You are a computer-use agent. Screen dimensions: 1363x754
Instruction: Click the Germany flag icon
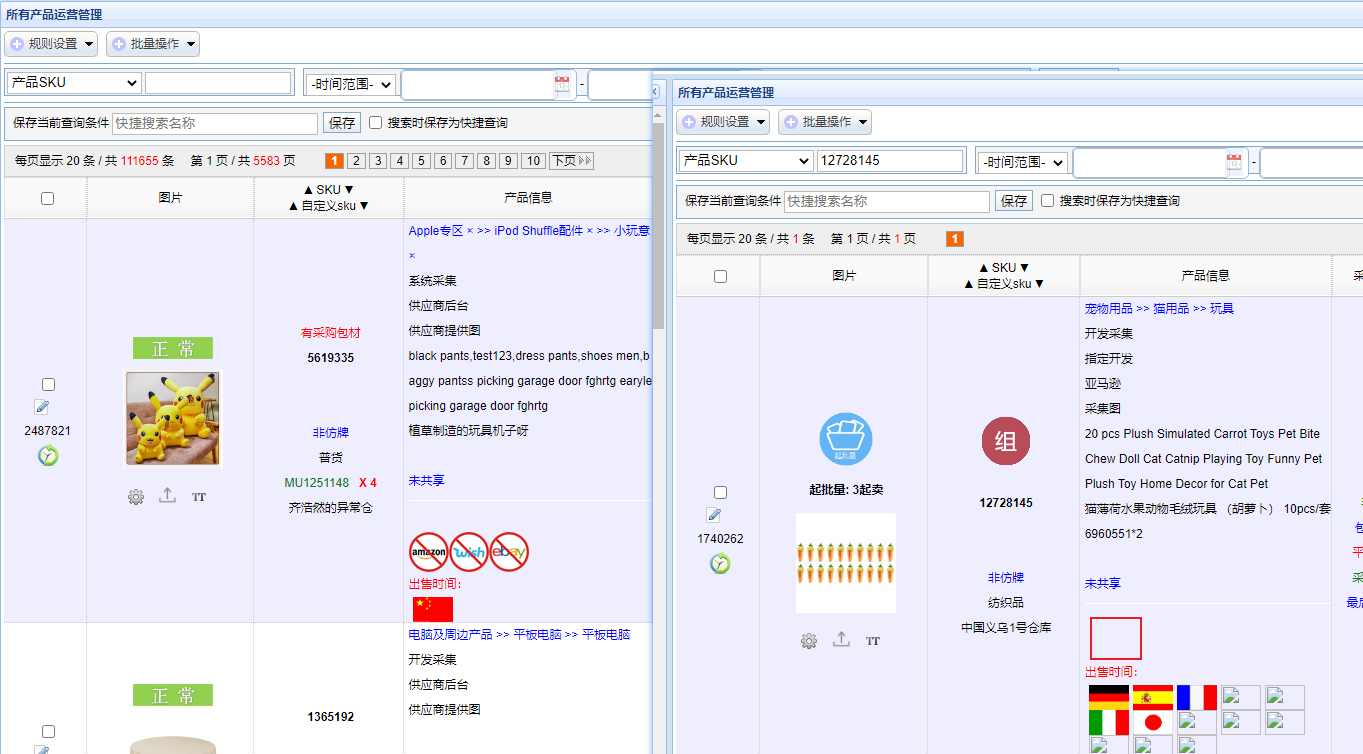[1108, 697]
